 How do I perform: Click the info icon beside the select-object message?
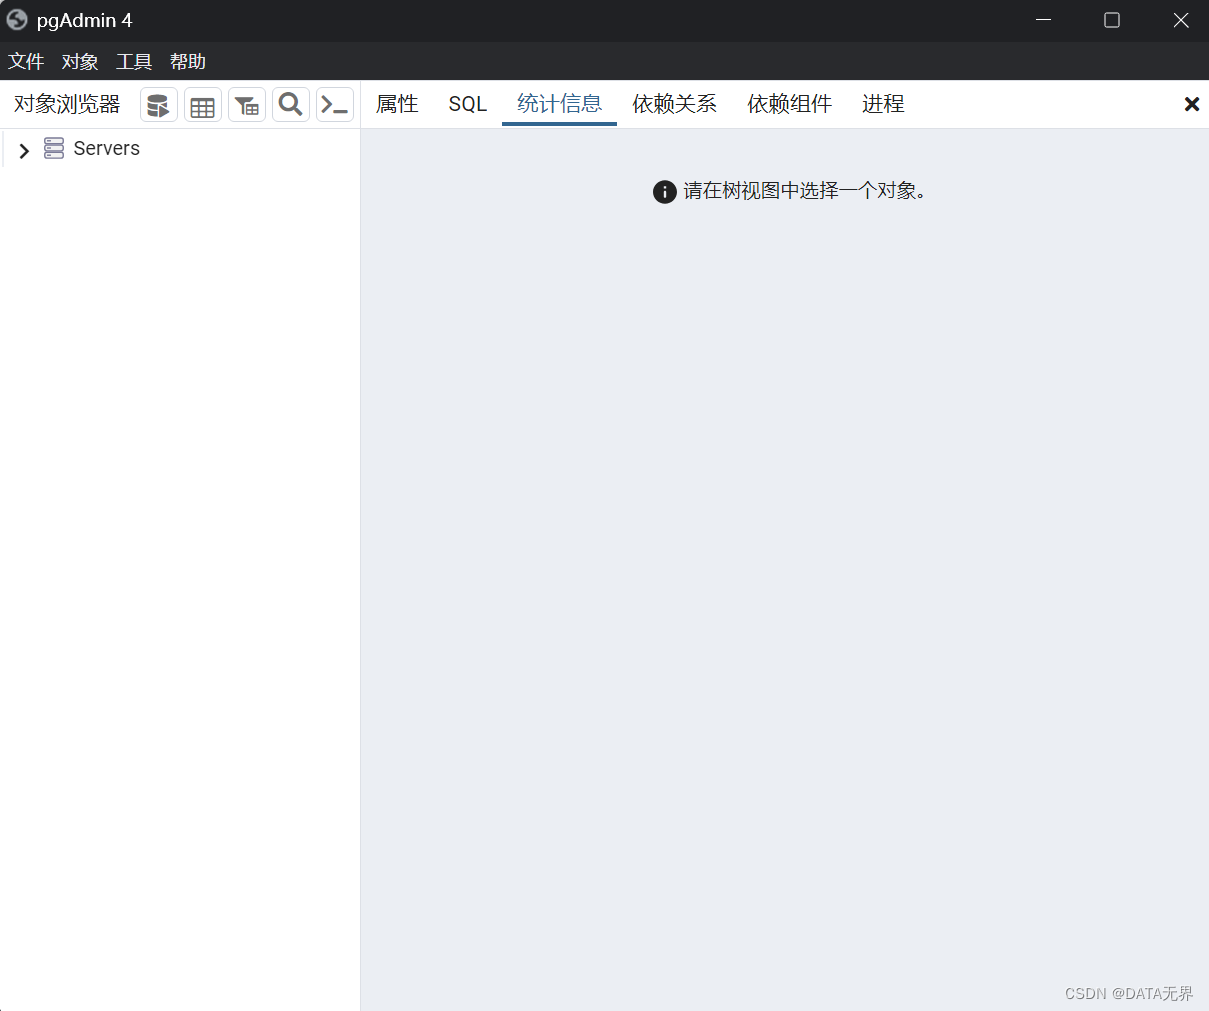tap(665, 192)
